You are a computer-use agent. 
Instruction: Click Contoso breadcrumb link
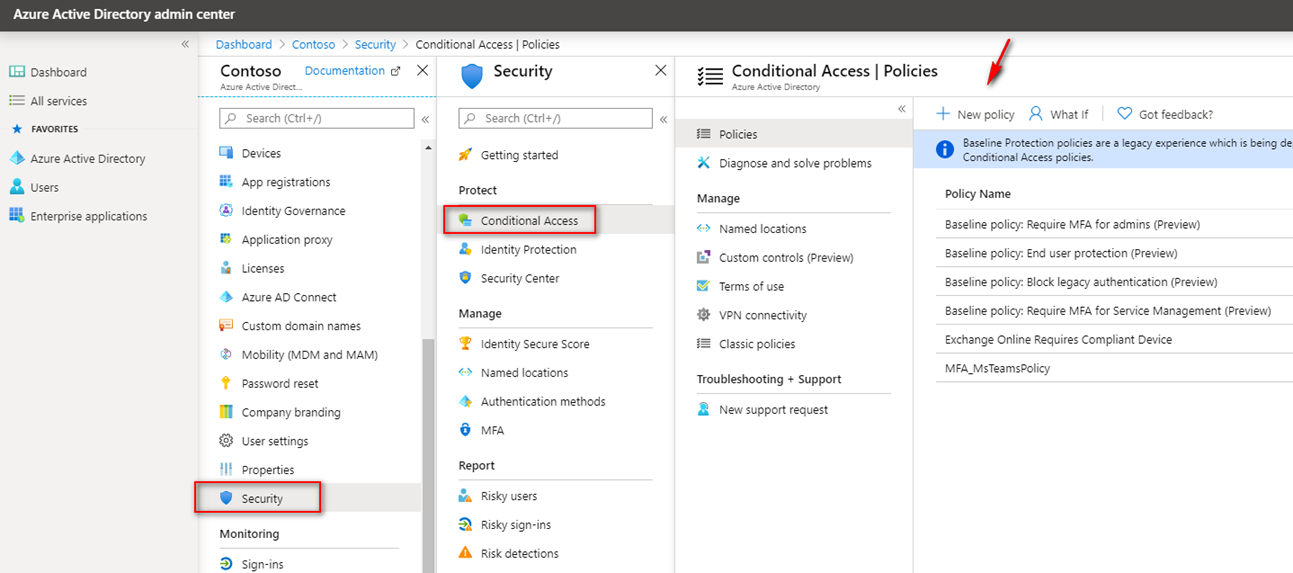tap(313, 44)
